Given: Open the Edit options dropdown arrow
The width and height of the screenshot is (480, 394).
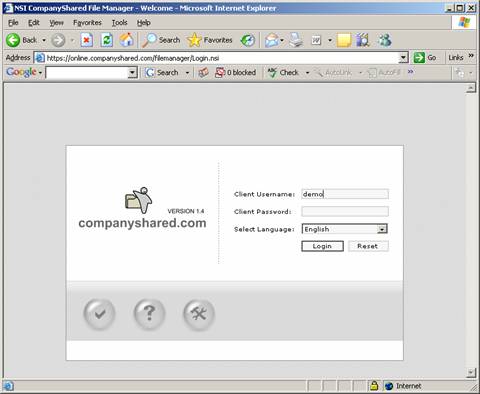Looking at the screenshot, I should (330, 41).
